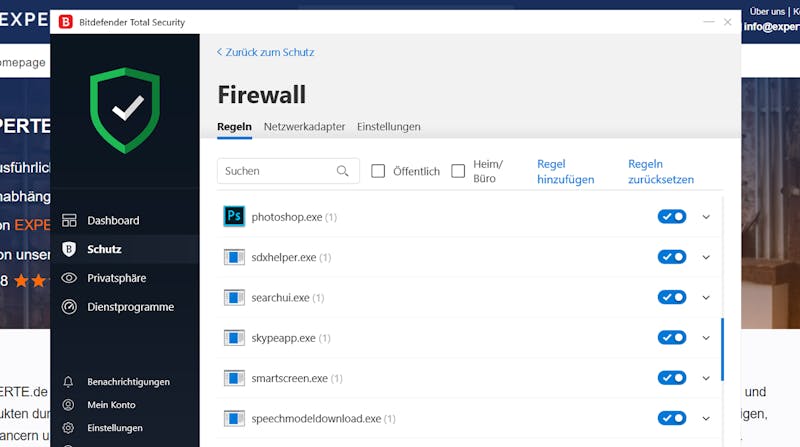Expand the photoshop.exe rule details
Image resolution: width=800 pixels, height=447 pixels.
click(x=706, y=217)
